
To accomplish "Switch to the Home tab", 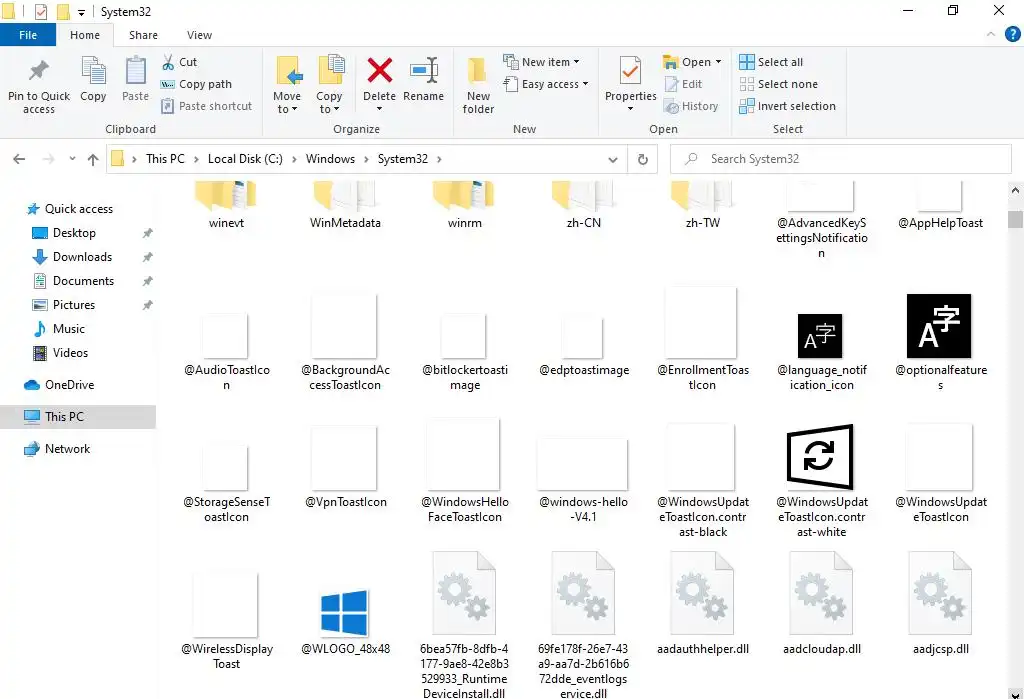I will pyautogui.click(x=85, y=35).
